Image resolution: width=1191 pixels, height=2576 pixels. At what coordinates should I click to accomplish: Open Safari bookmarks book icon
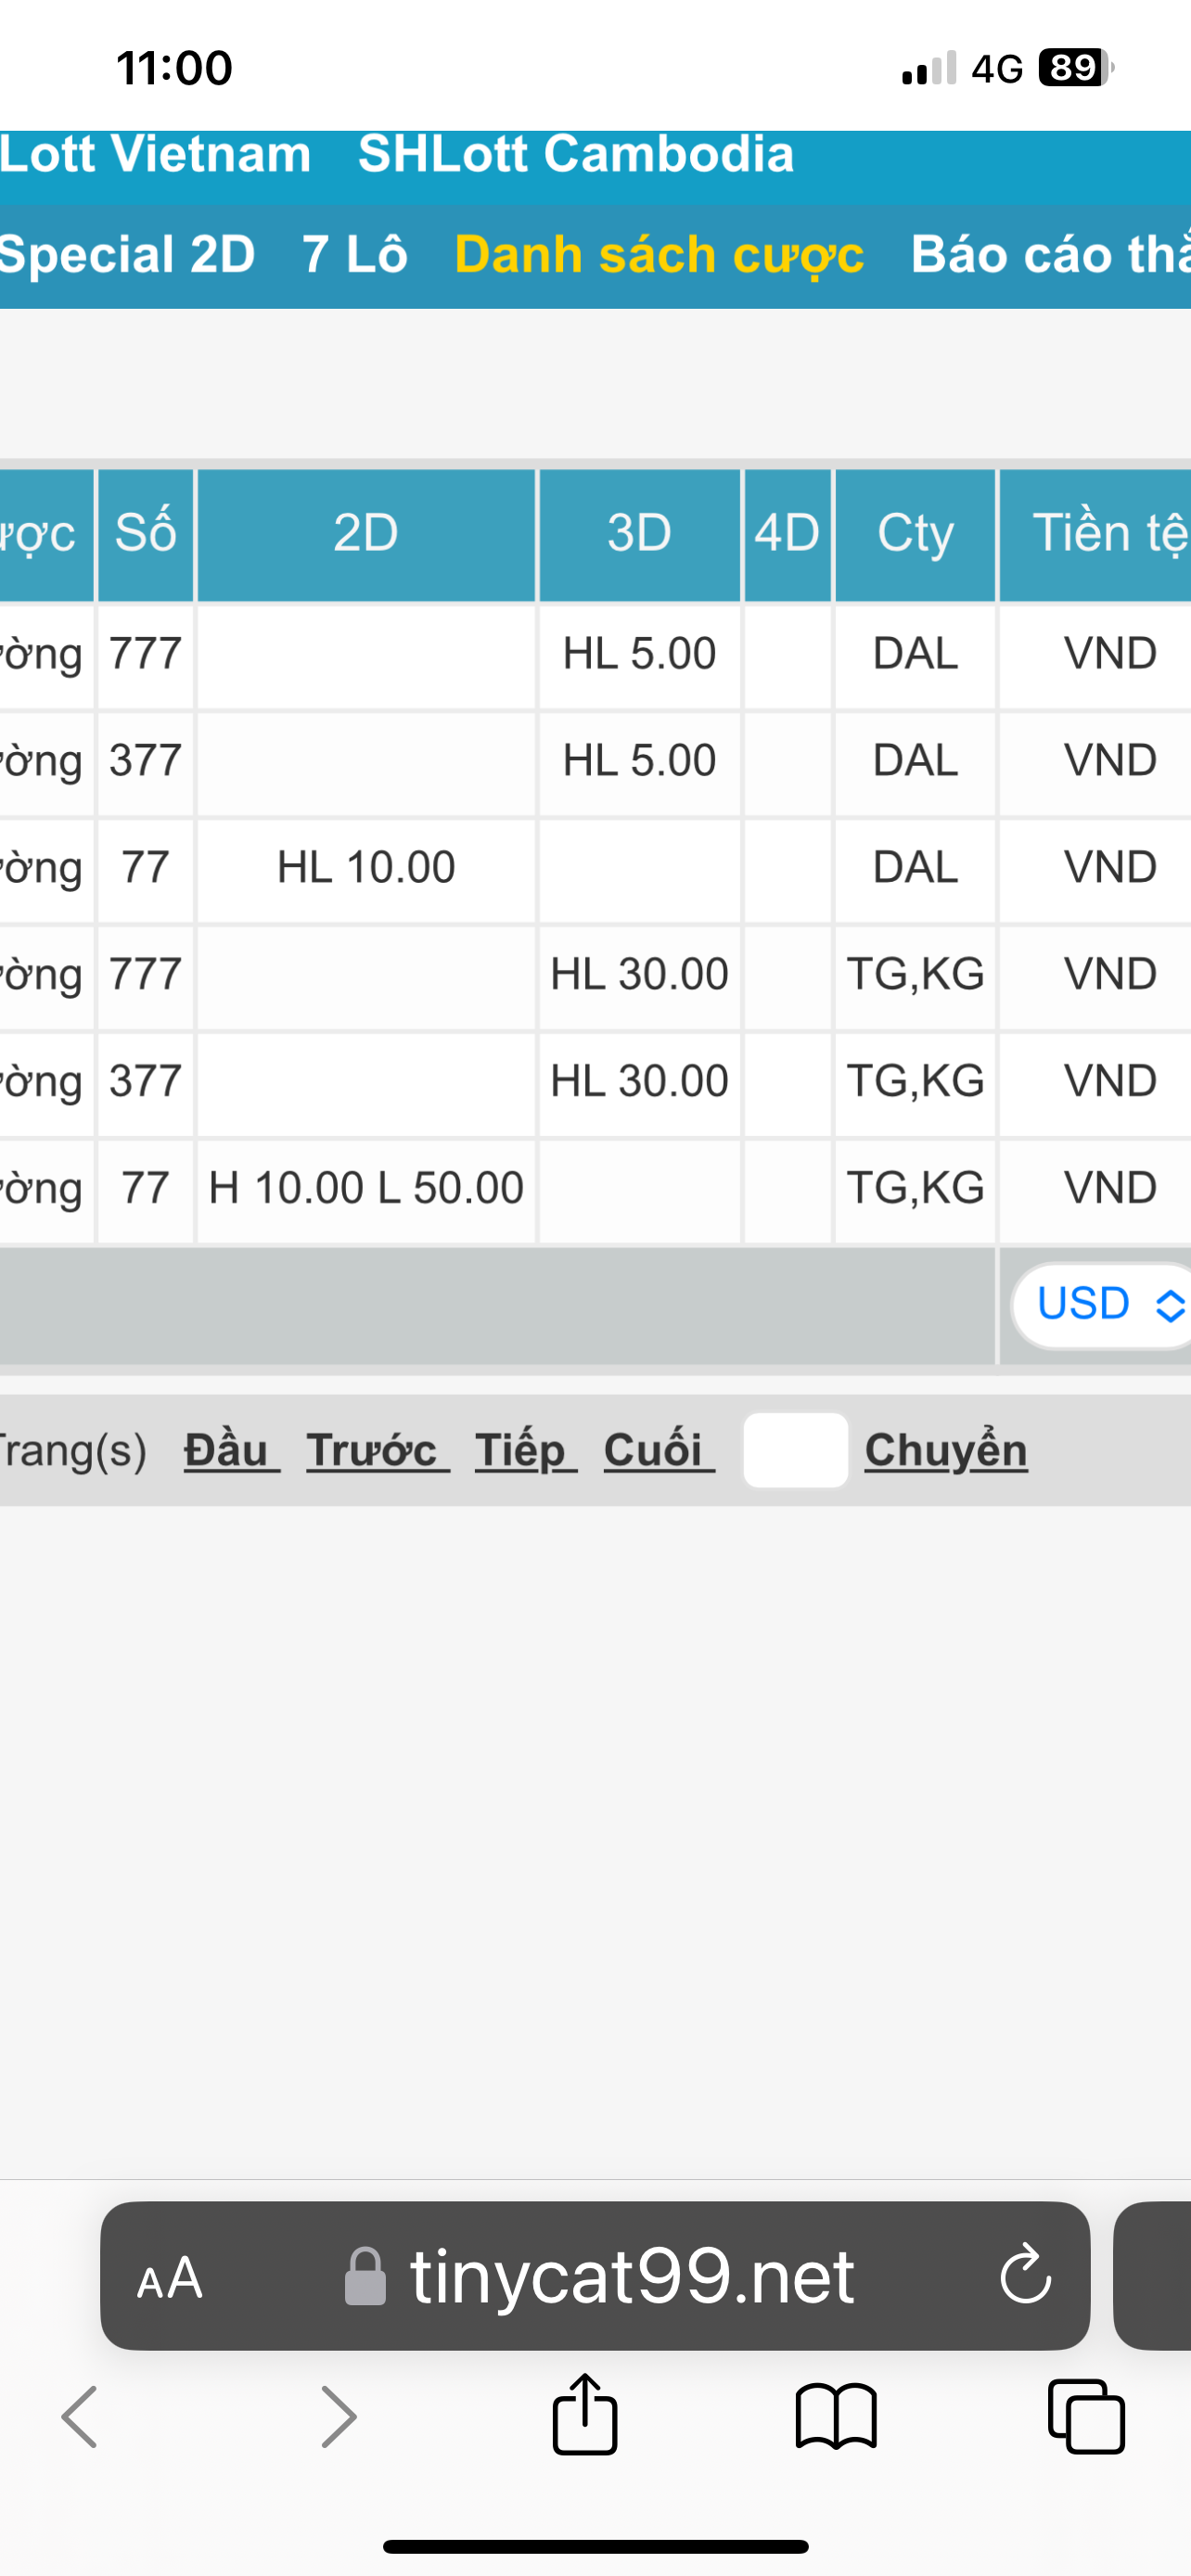836,2416
